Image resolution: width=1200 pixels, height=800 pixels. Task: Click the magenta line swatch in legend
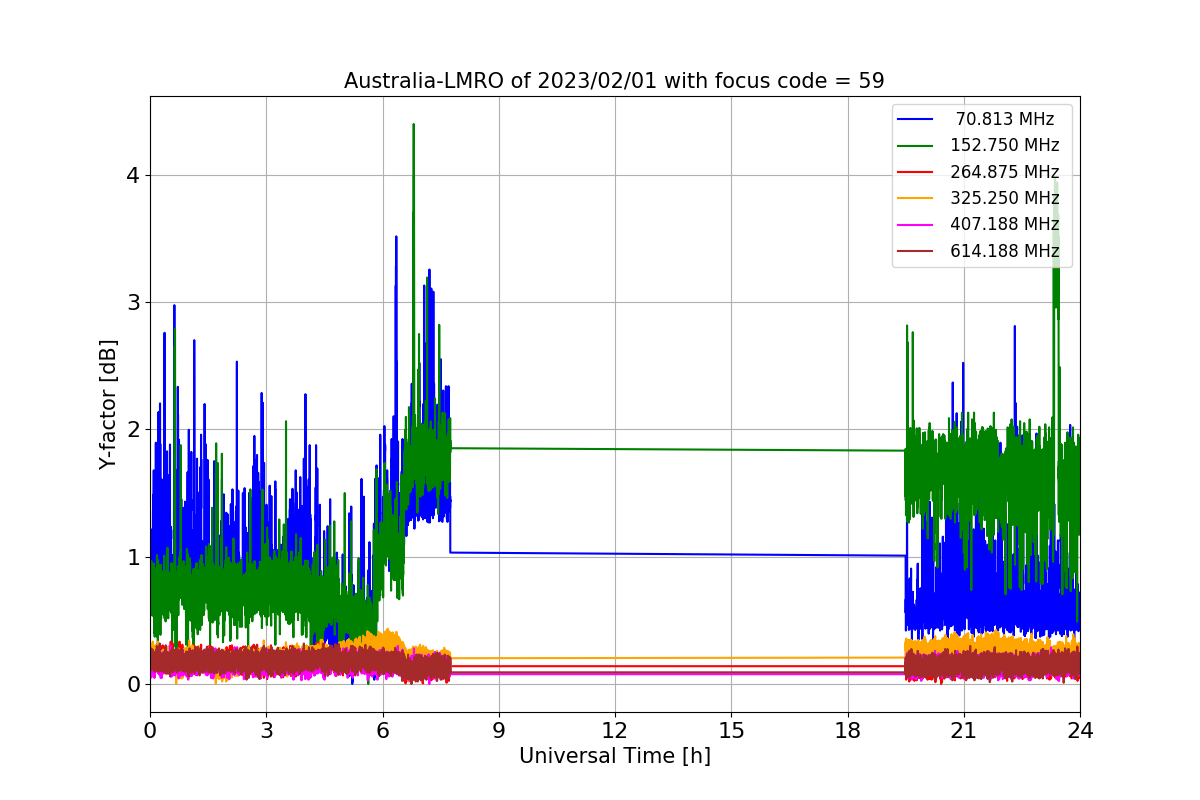coord(916,225)
